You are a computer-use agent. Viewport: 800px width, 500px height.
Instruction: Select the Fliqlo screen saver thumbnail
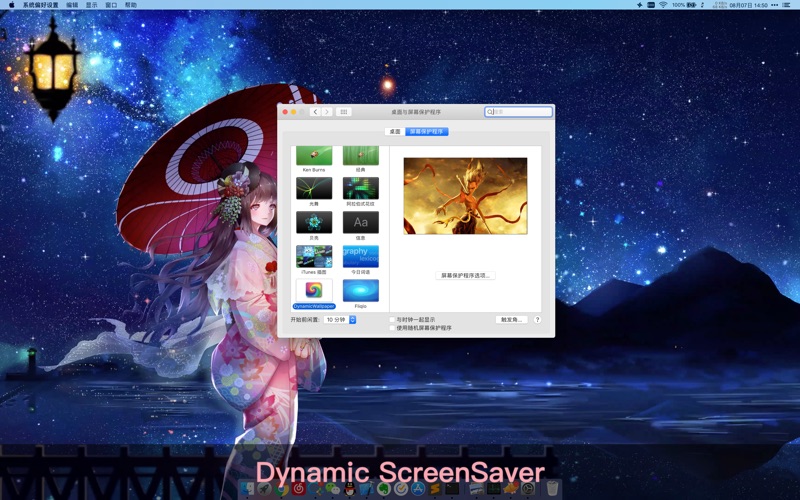tap(361, 290)
